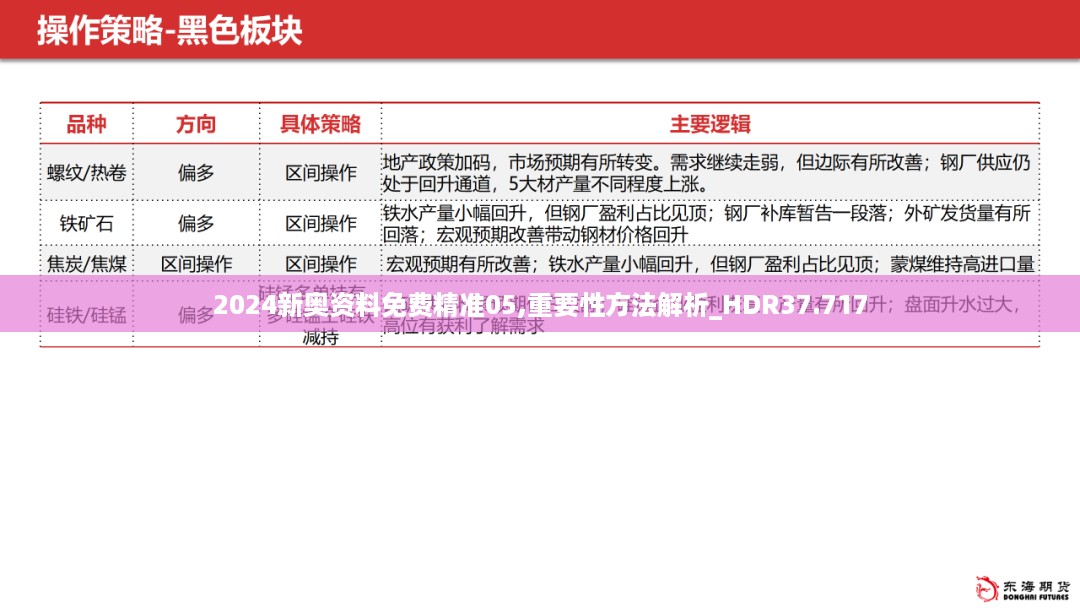Click 区间操作 strategy in 焦炭/焦煤 row
The image size is (1080, 608).
[x=321, y=264]
